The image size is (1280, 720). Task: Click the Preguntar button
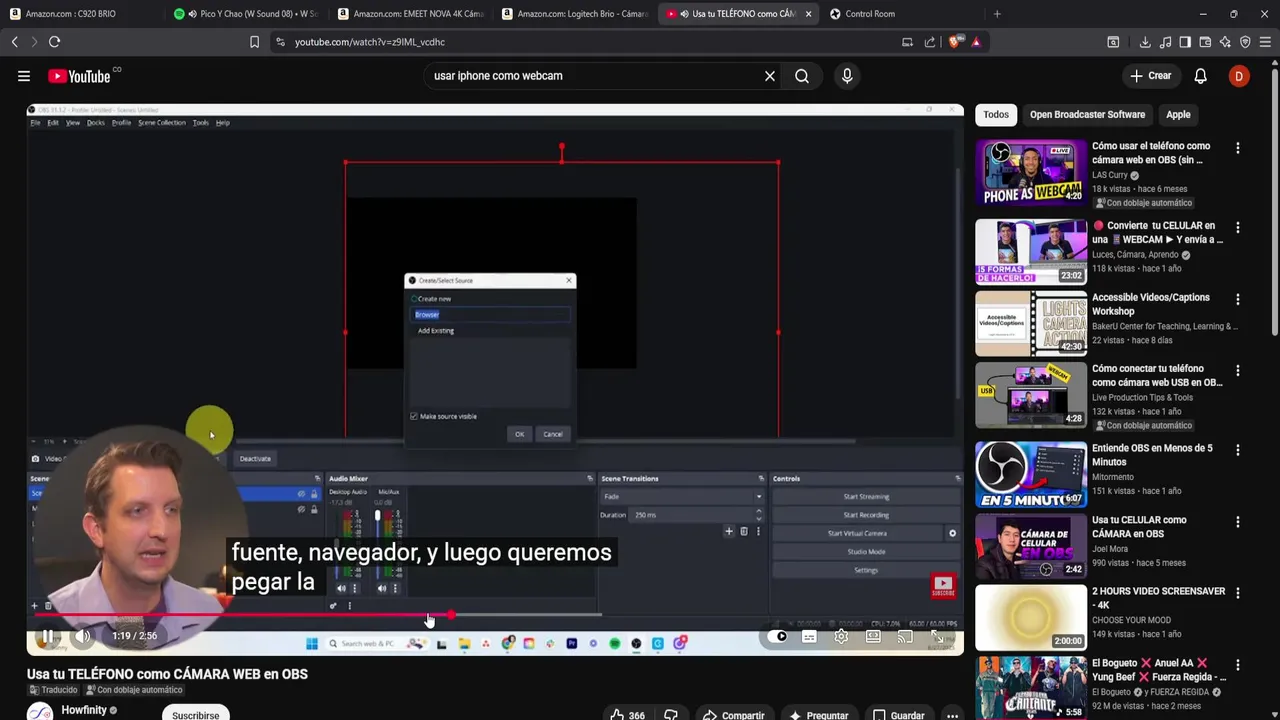point(818,715)
